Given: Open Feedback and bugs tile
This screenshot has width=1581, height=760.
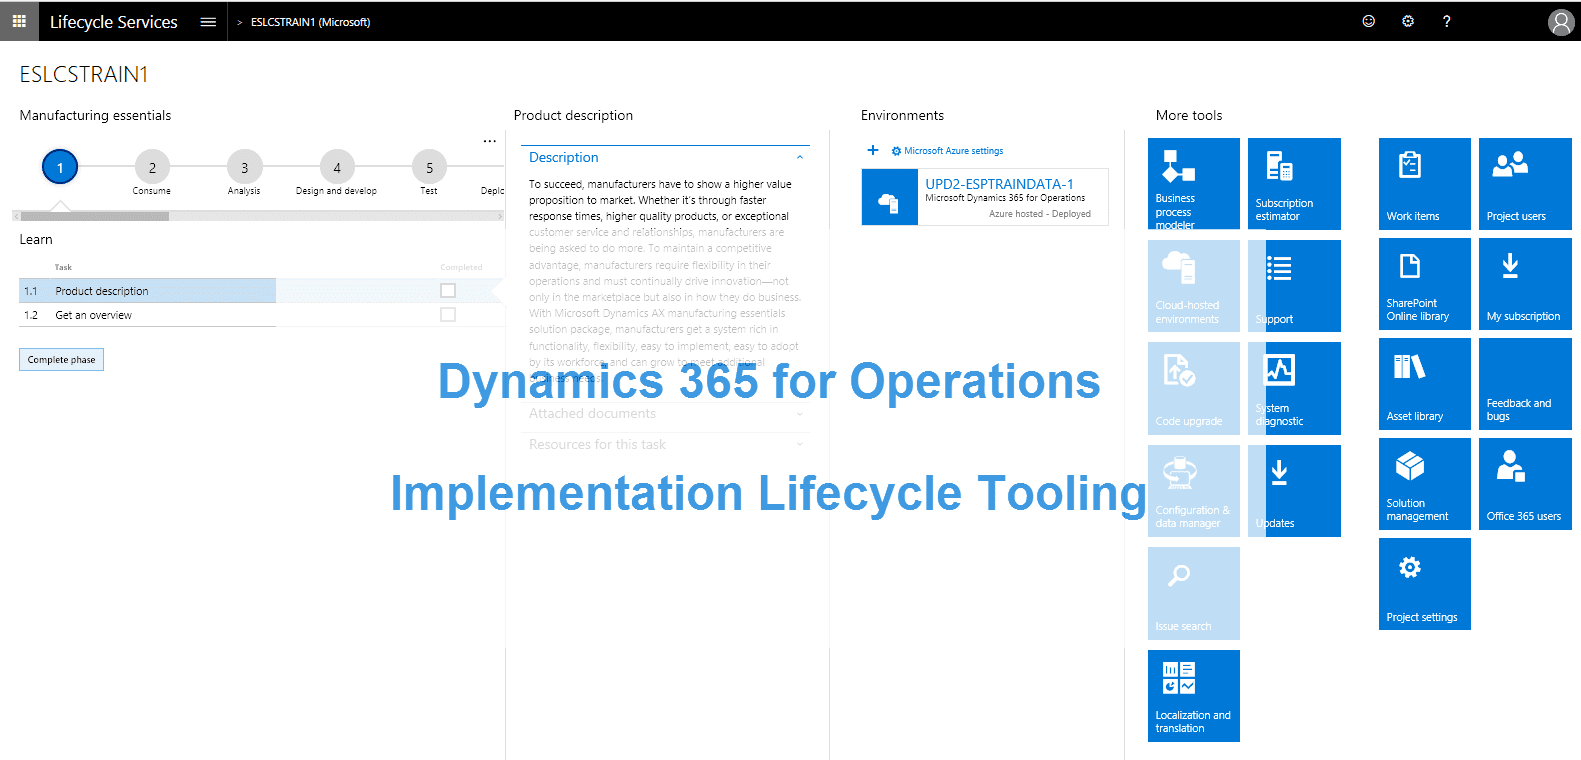Looking at the screenshot, I should click(1525, 384).
